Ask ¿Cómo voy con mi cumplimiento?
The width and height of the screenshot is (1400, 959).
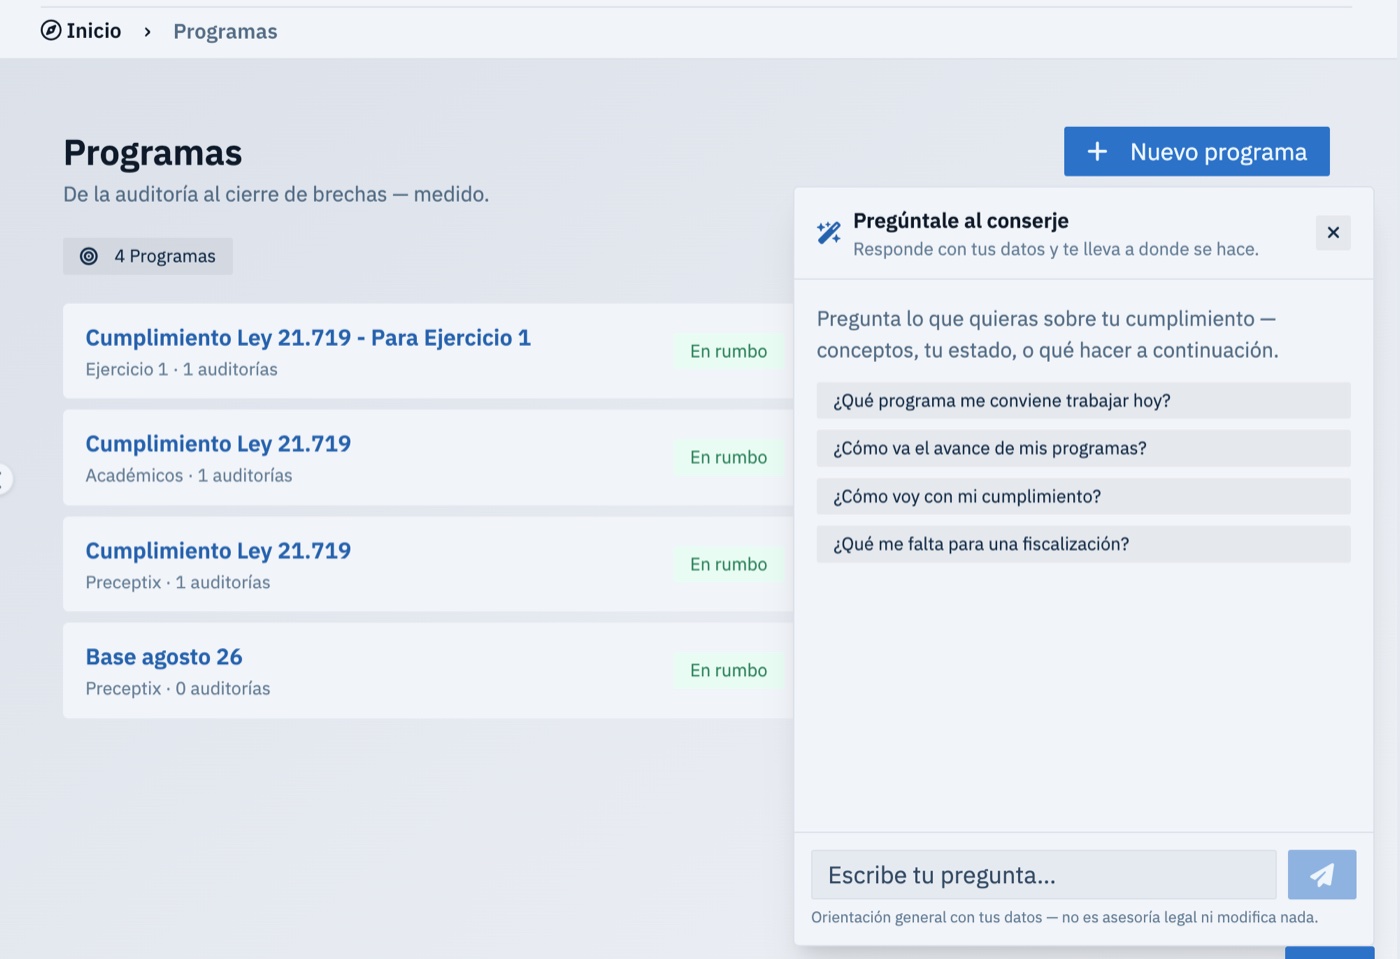point(1083,497)
